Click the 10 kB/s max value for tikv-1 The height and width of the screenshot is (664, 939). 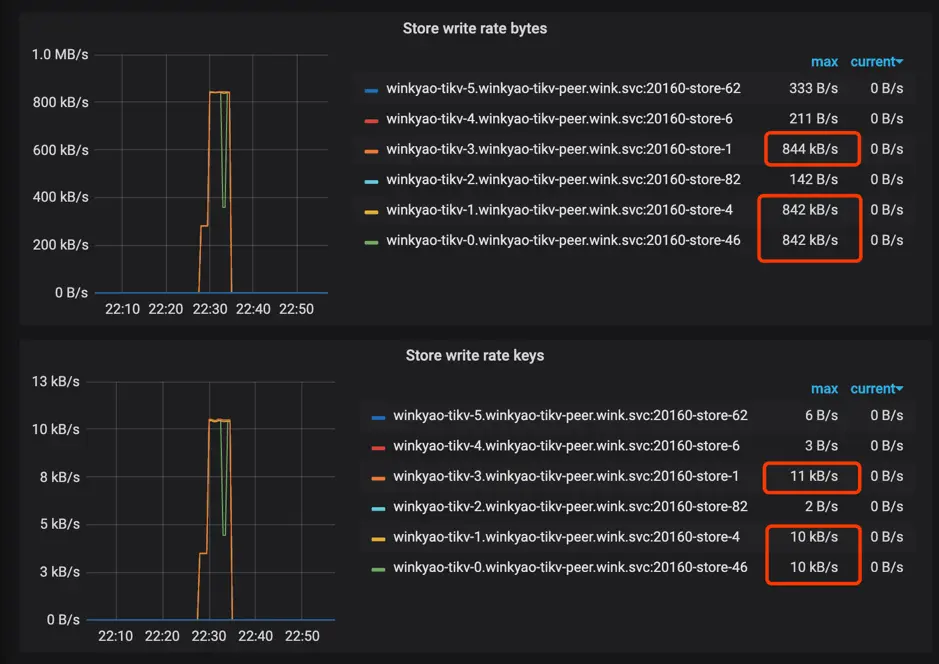coord(814,537)
